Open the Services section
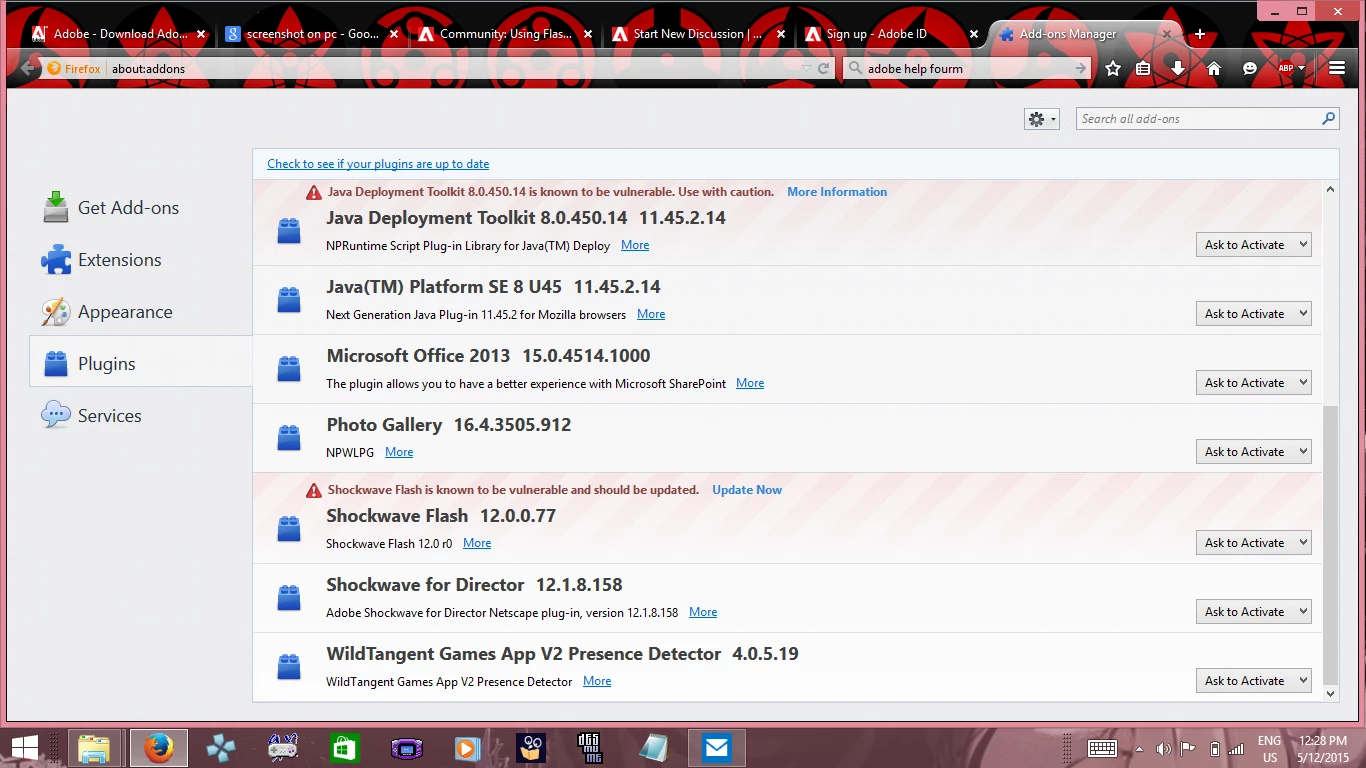Screen dimensions: 1366x768 tap(91, 416)
